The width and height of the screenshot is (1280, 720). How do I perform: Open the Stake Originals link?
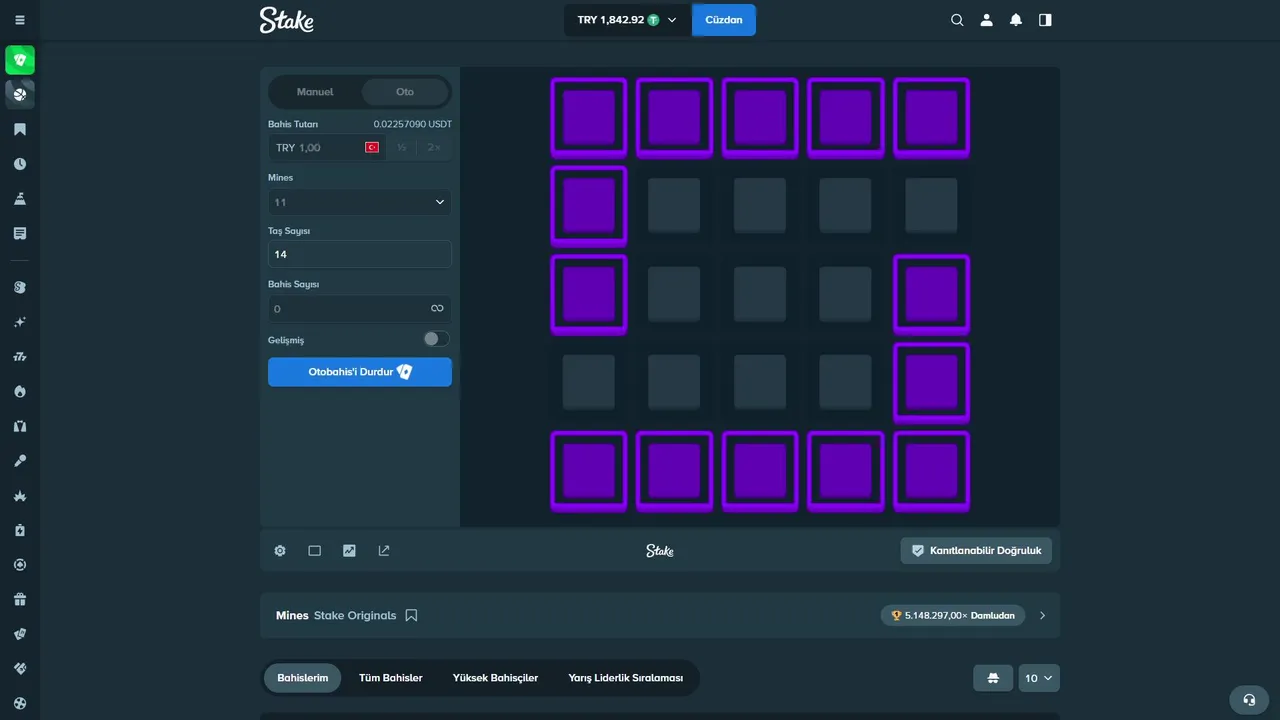[x=355, y=616]
